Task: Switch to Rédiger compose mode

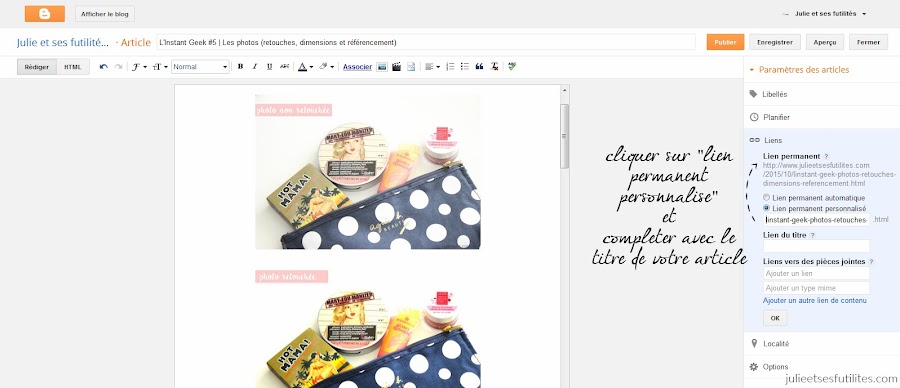Action: (37, 67)
